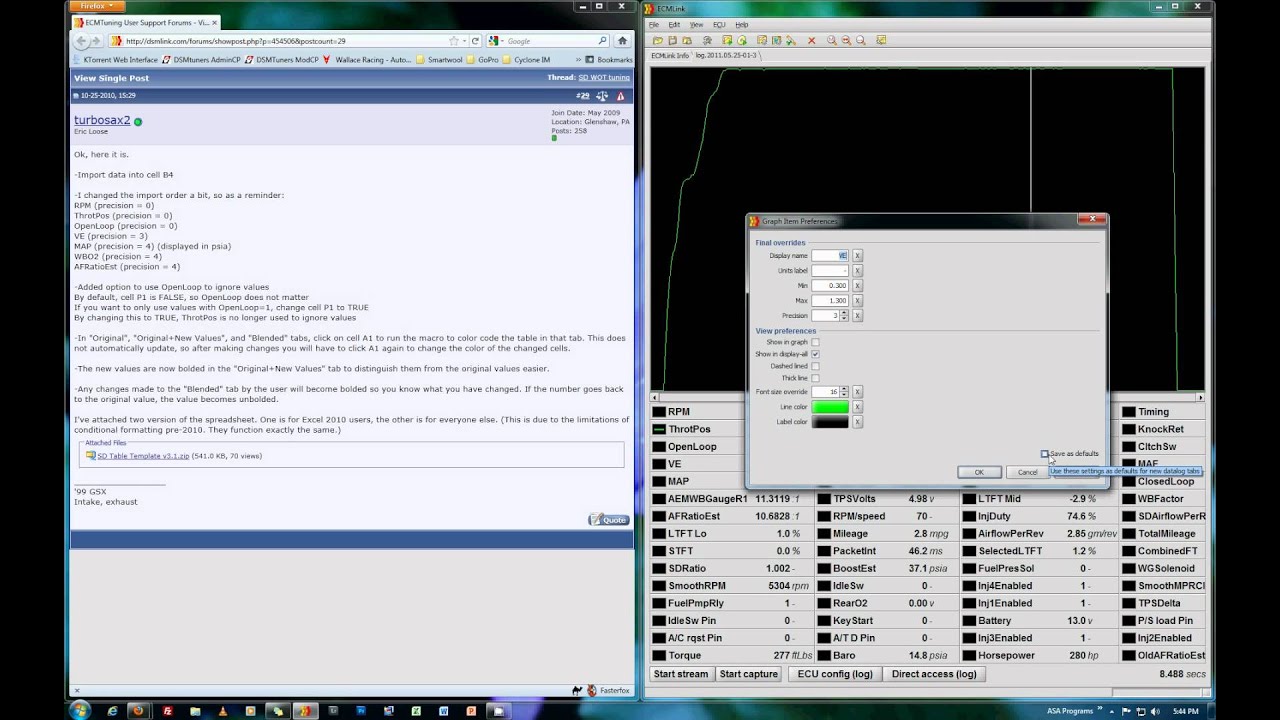Image resolution: width=1280 pixels, height=720 pixels.
Task: Click the binoculars icon in ECMLink toolbar
Action: [707, 40]
